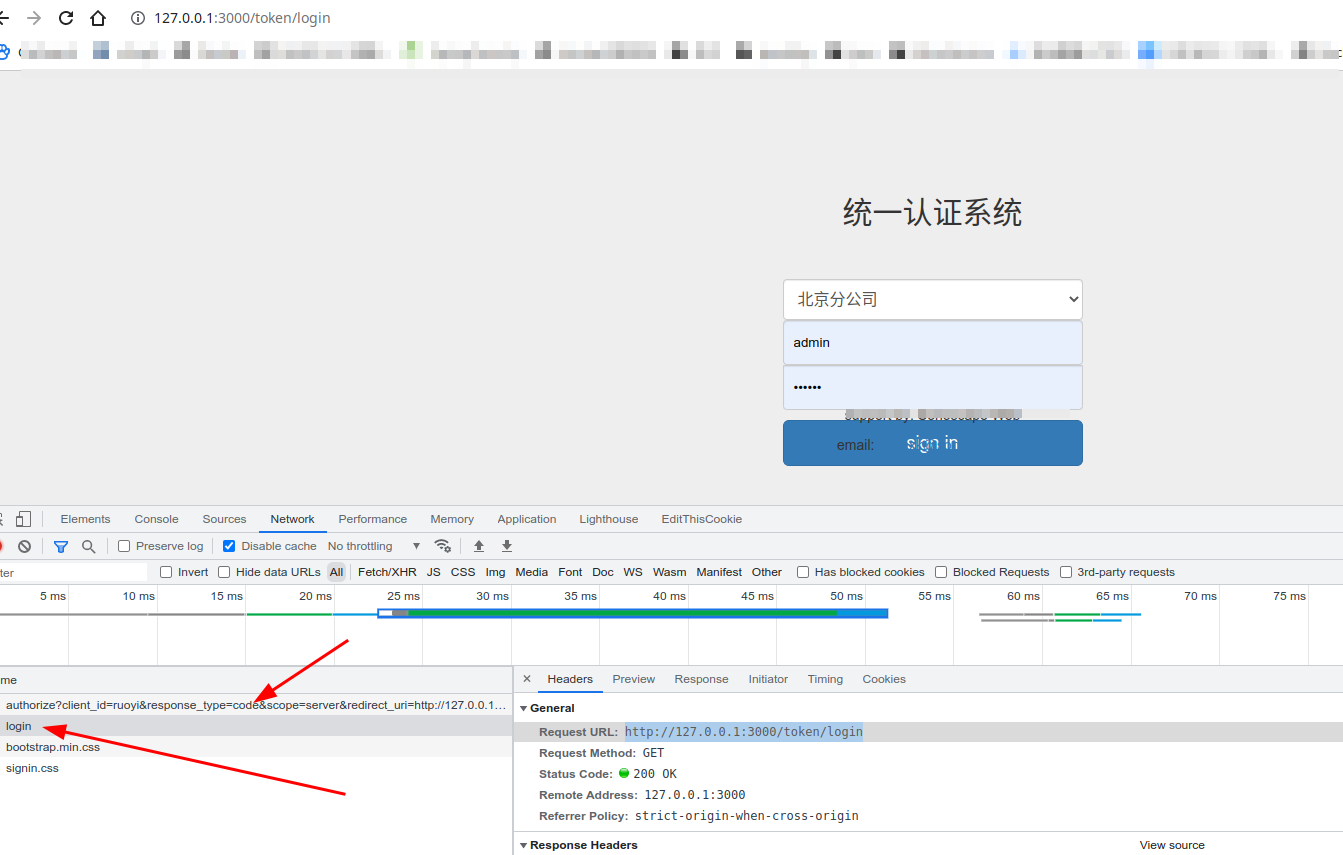Filter requests by Wasm
The image size is (1343, 855).
pos(669,572)
